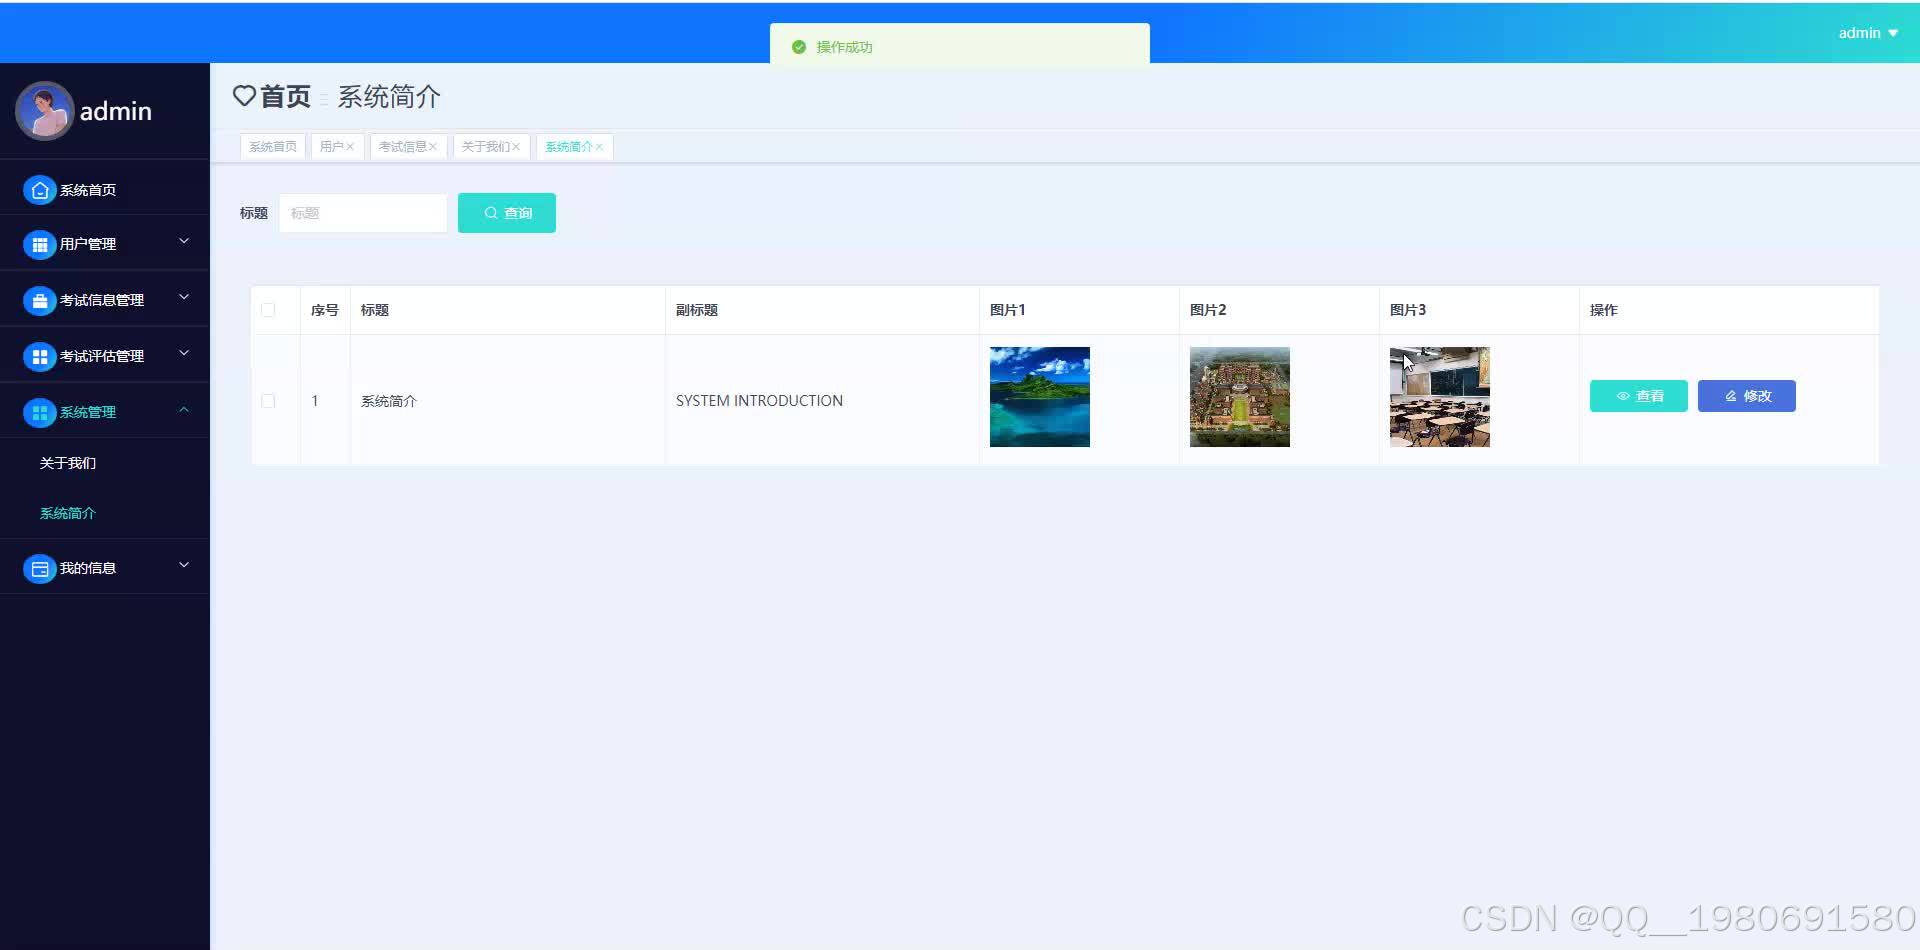Image resolution: width=1920 pixels, height=950 pixels.
Task: Click the 系统管理 icon in sidebar
Action: point(39,412)
